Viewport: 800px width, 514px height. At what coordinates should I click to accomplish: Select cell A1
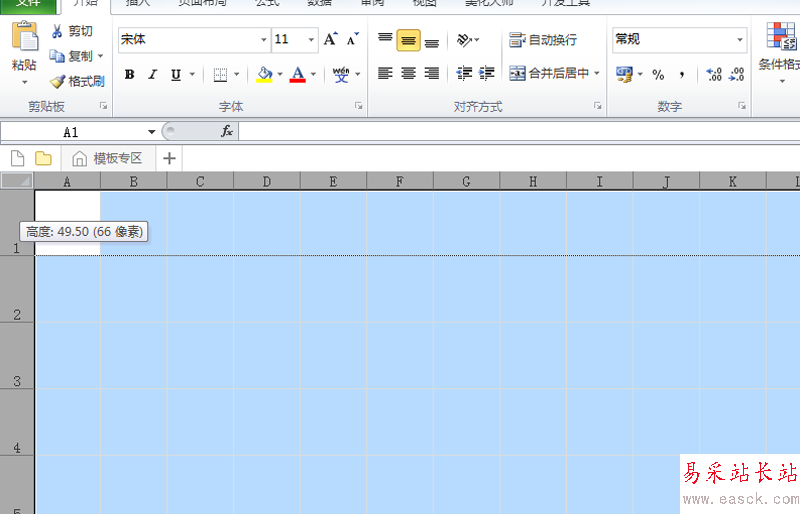pyautogui.click(x=67, y=223)
